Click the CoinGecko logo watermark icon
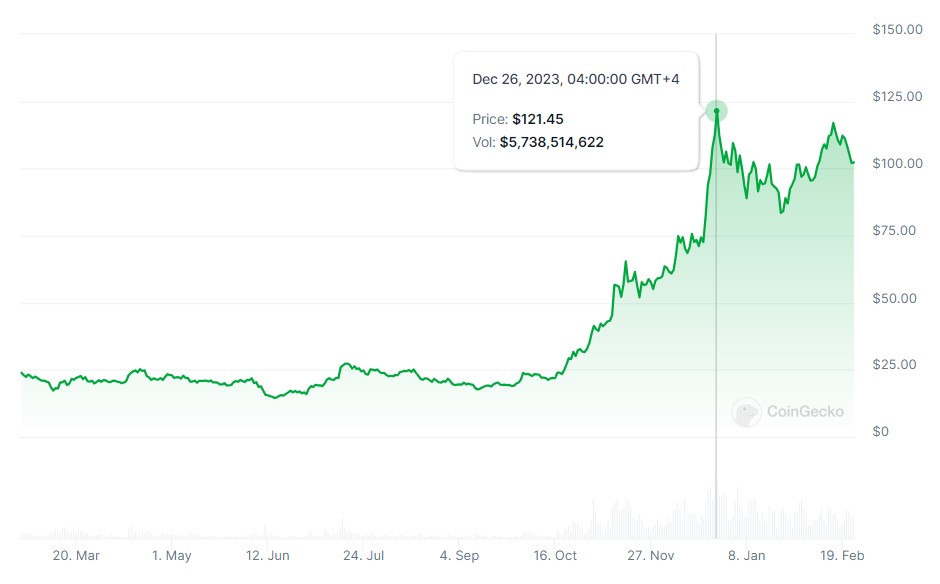Screen dimensions: 940x584 [746, 412]
